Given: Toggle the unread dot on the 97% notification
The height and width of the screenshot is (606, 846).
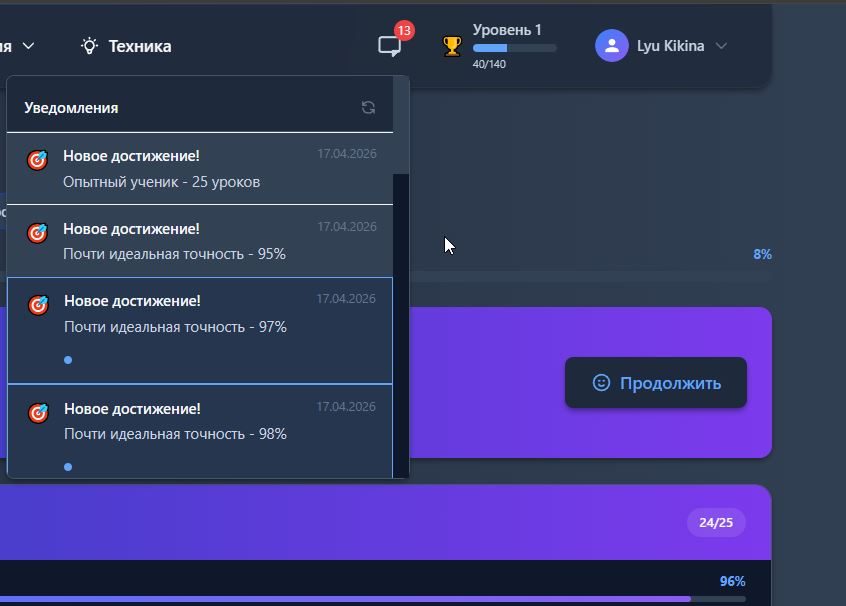Looking at the screenshot, I should coord(68,360).
